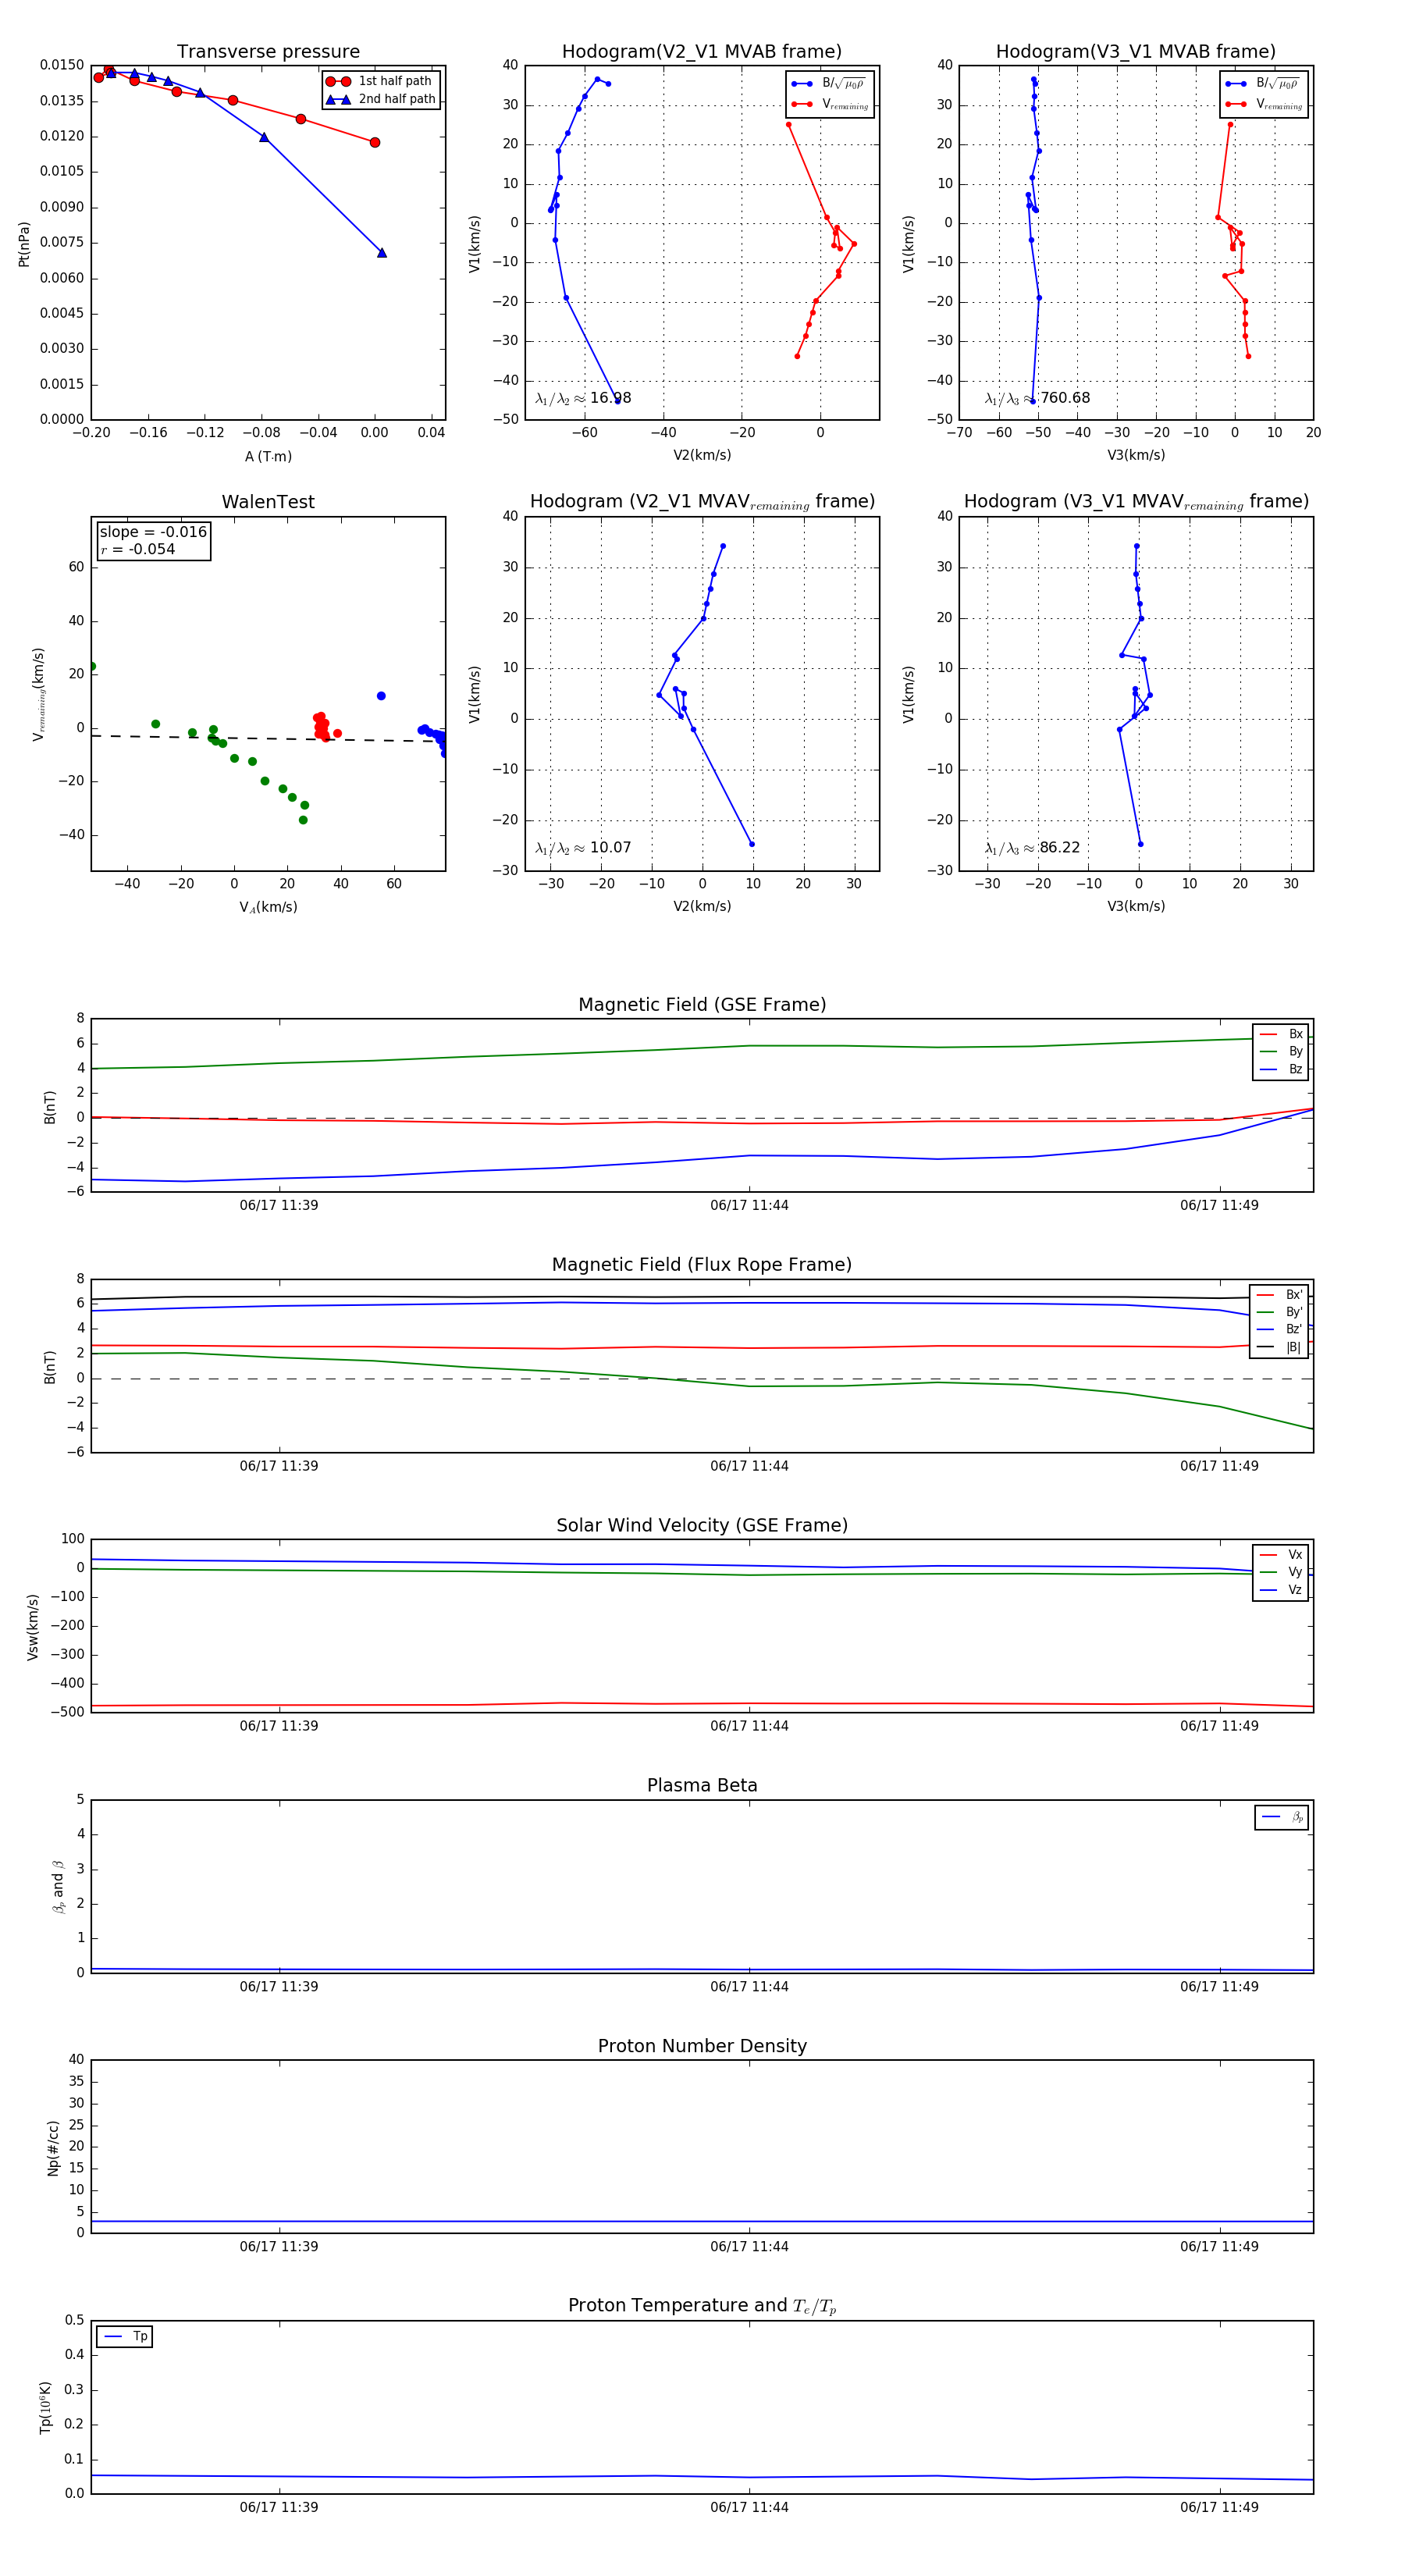Image resolution: width=1405 pixels, height=2576 pixels.
Task: Click 'Solar Wind Velocity (GSE Frame)' title
Action: tap(702, 1525)
